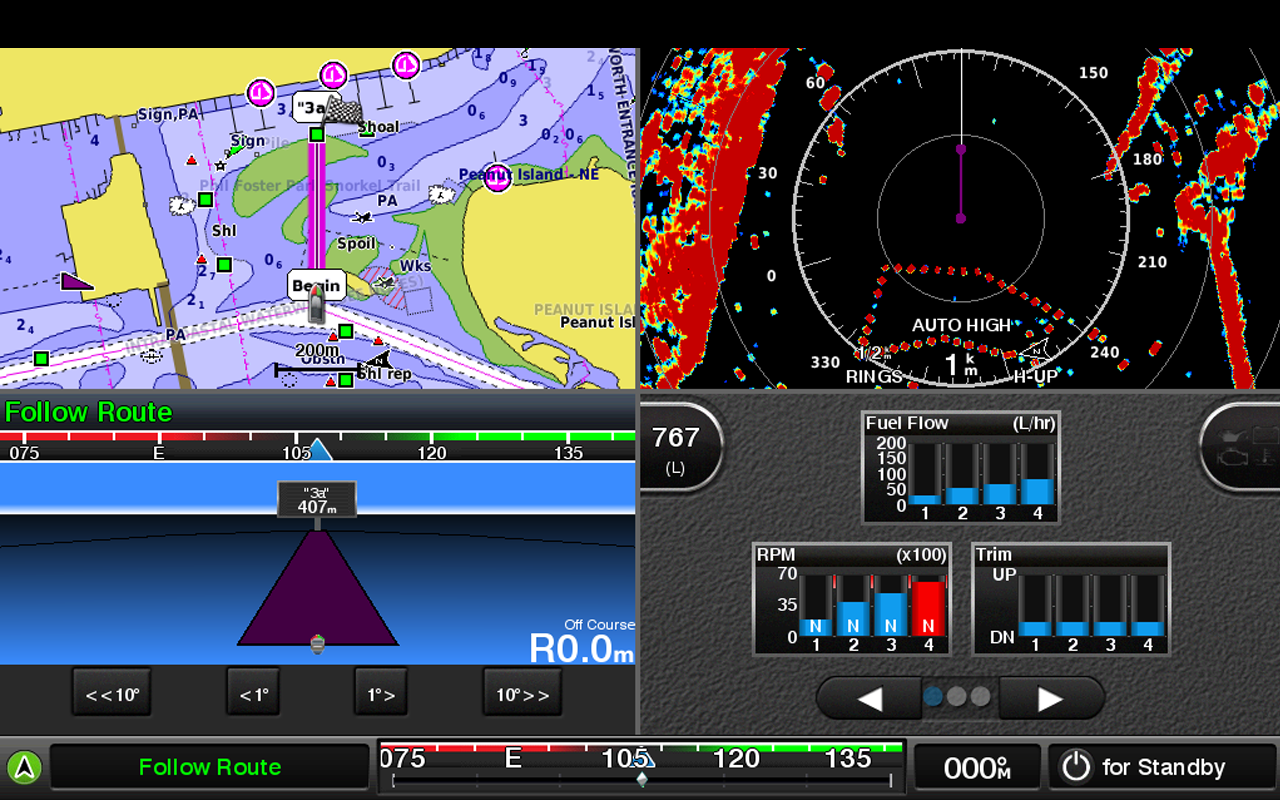Go to the previous gauge page arrow

(869, 698)
